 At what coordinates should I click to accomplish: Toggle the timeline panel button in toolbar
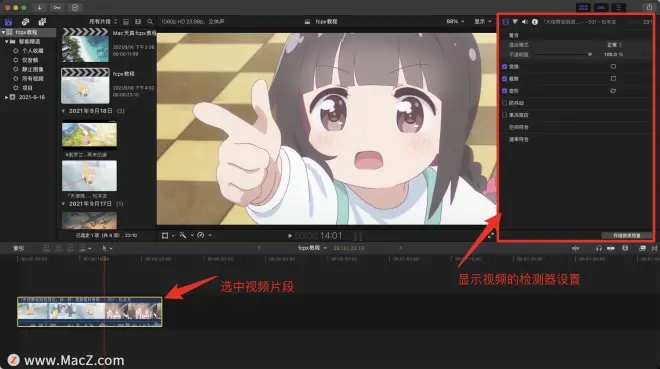601,8
